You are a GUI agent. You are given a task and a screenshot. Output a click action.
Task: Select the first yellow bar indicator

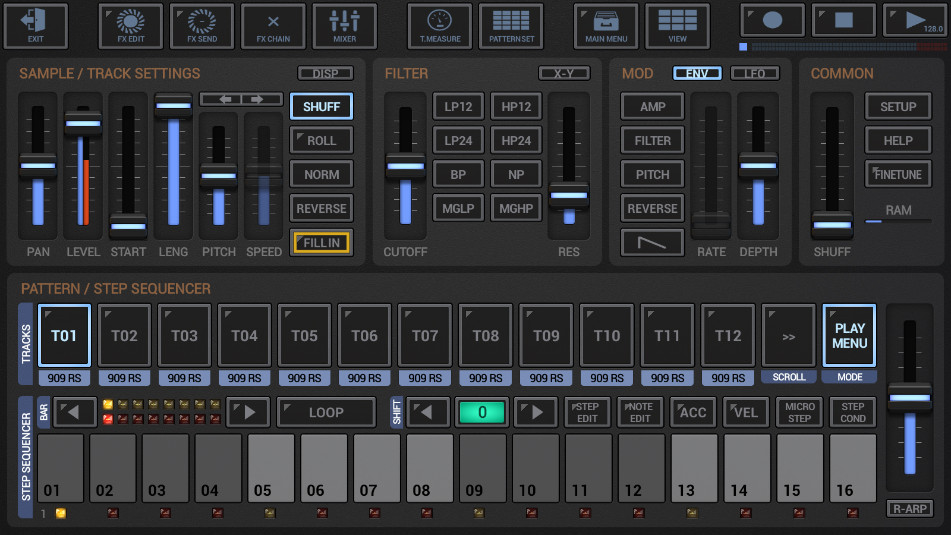pos(108,404)
